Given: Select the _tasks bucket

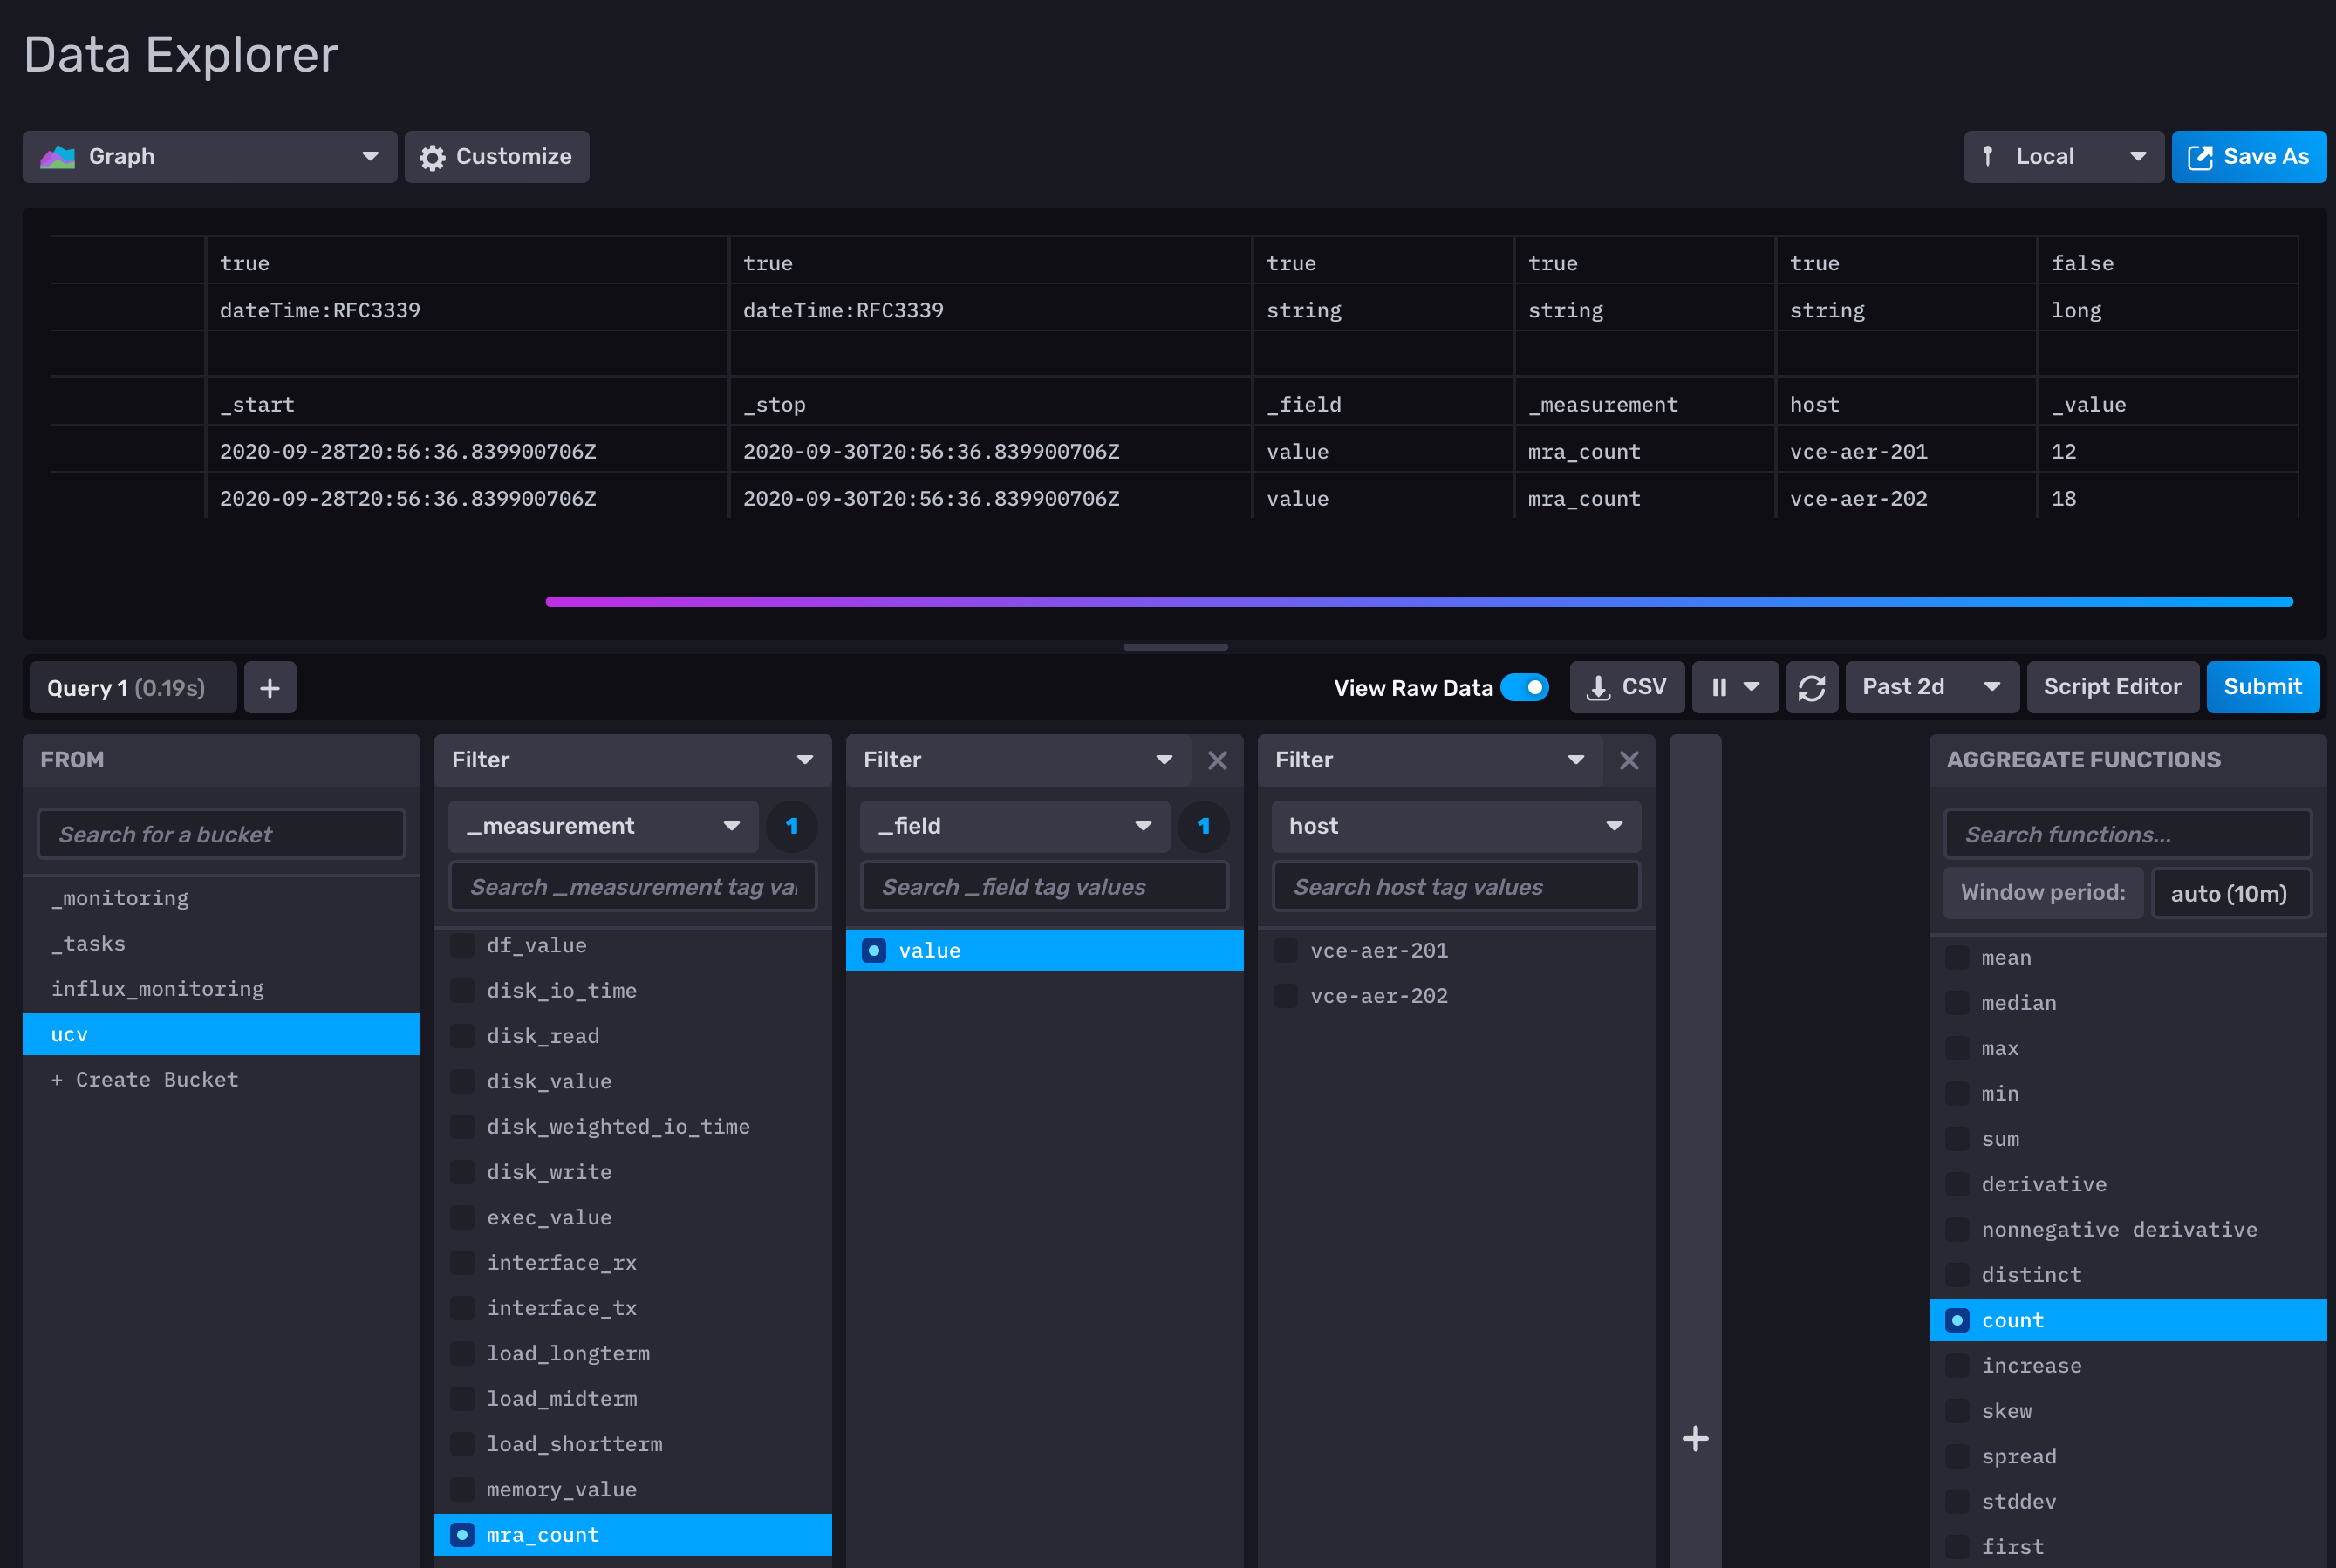Looking at the screenshot, I should [221, 943].
